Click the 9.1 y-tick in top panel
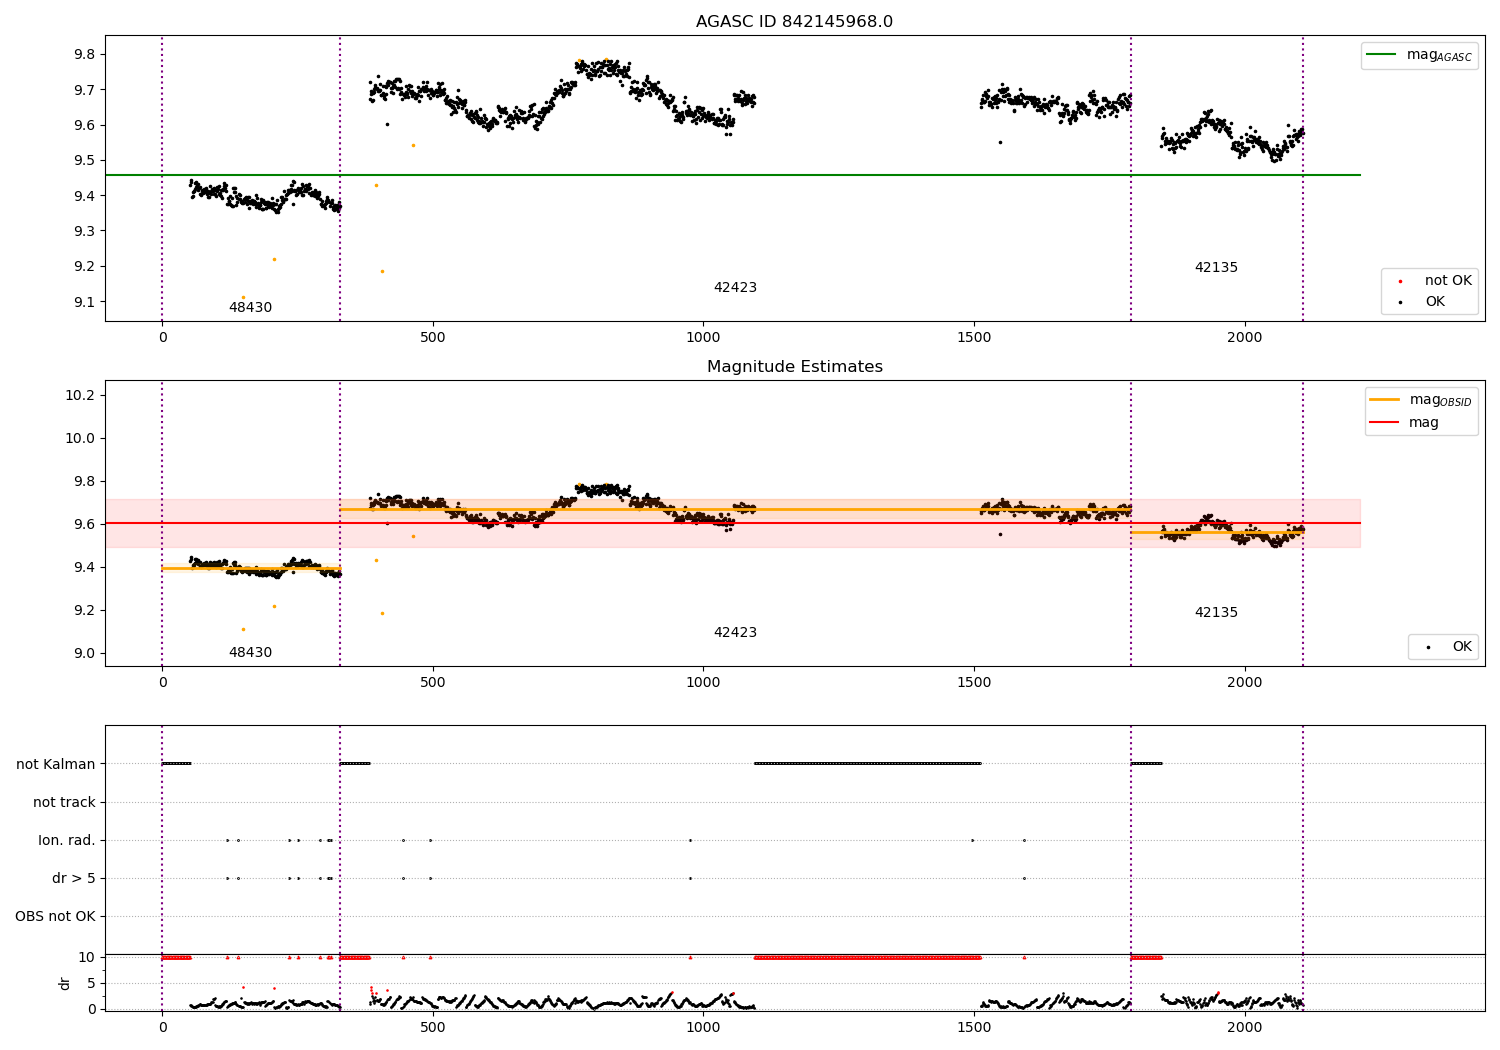 85,302
